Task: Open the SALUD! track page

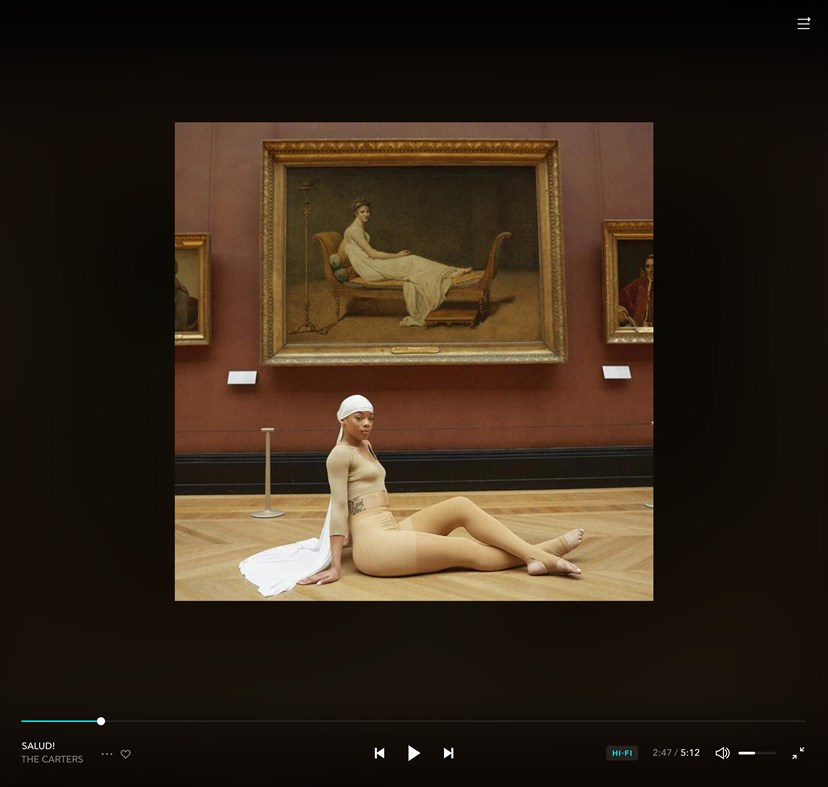Action: pos(38,746)
